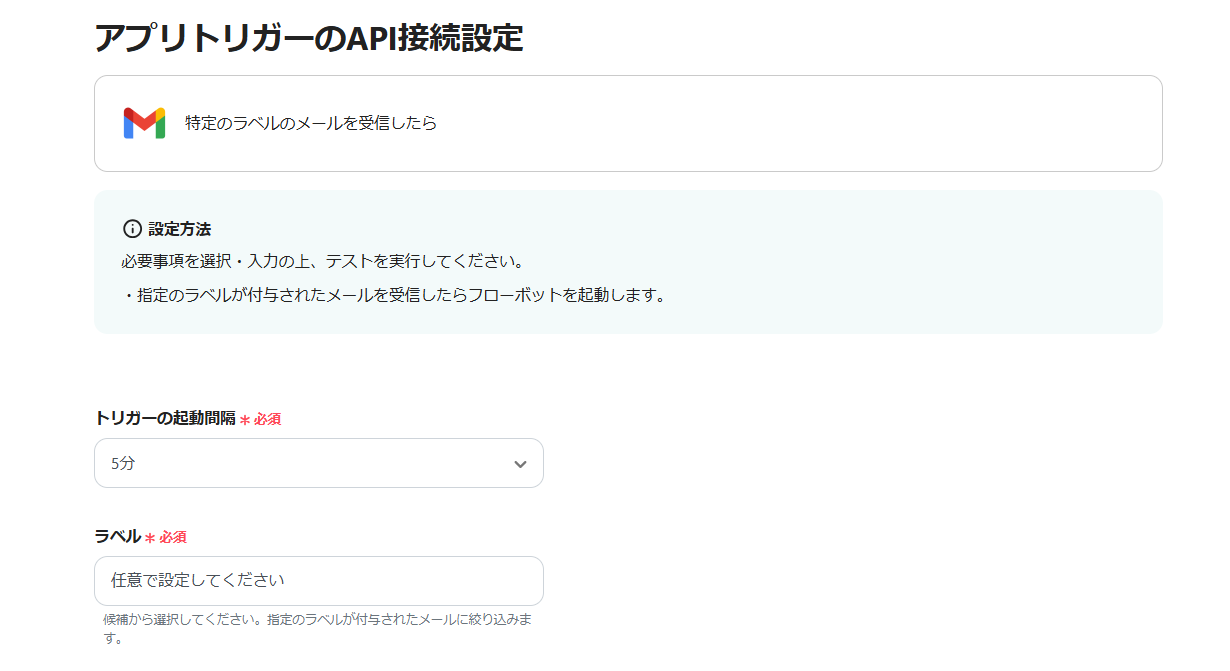Click the bullet line about フローボットを起動します
Image resolution: width=1230 pixels, height=671 pixels.
pyautogui.click(x=394, y=296)
